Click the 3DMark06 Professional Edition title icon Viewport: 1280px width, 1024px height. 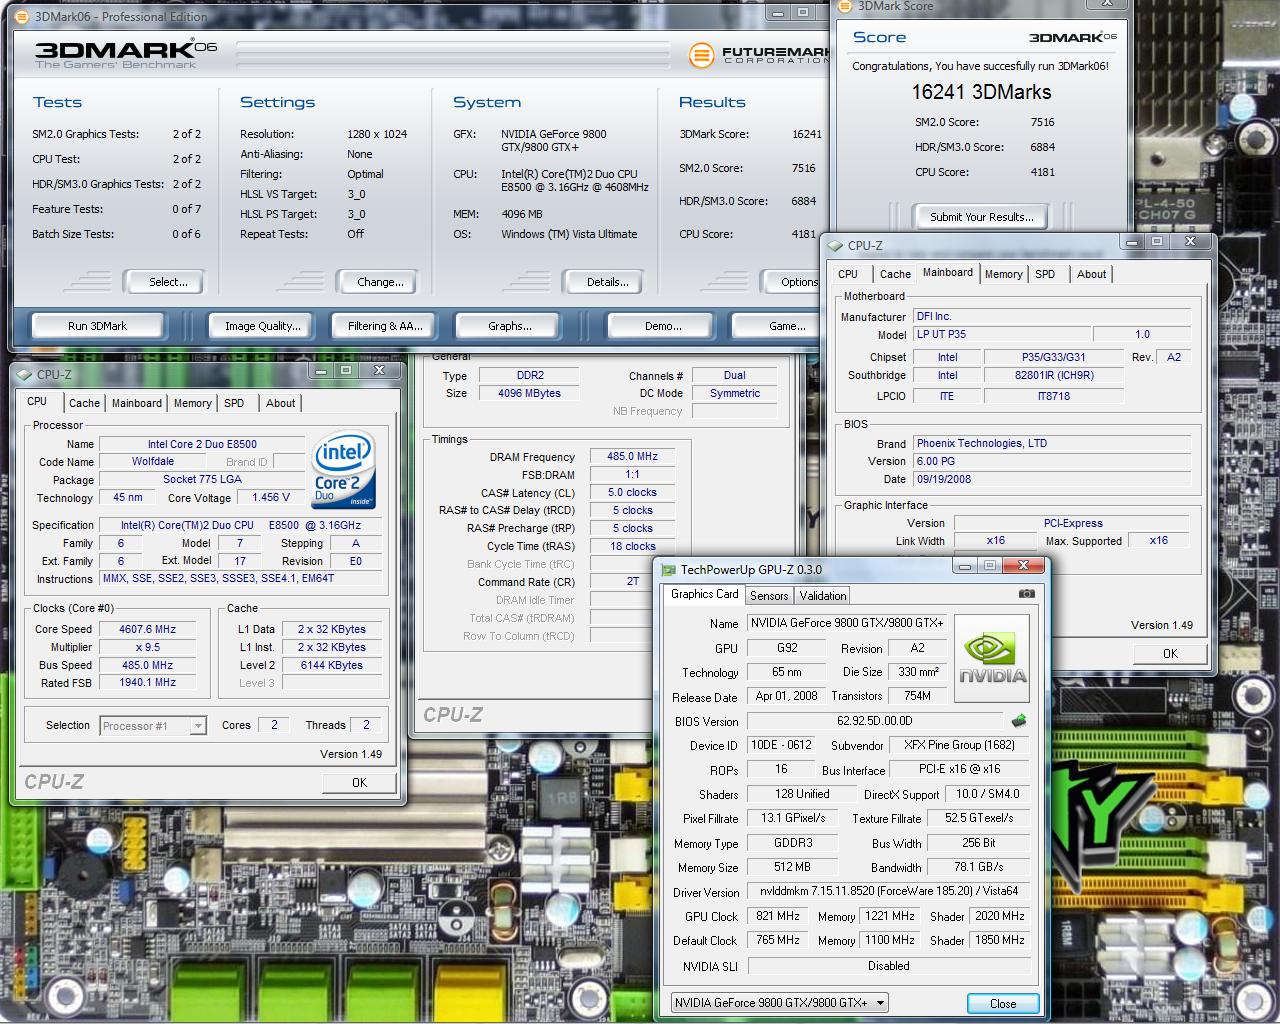pyautogui.click(x=24, y=16)
